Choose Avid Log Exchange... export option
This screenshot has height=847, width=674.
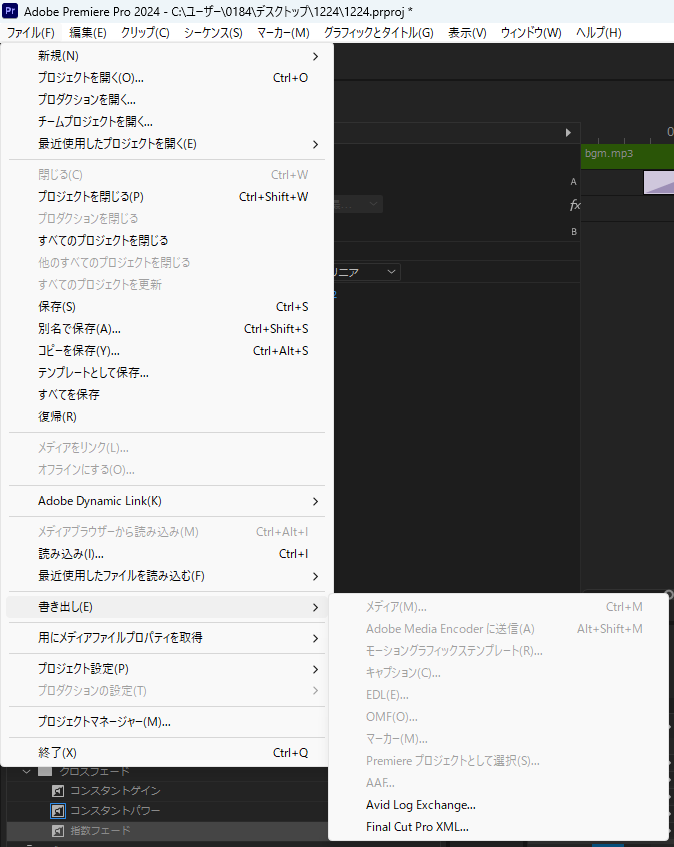[x=420, y=805]
